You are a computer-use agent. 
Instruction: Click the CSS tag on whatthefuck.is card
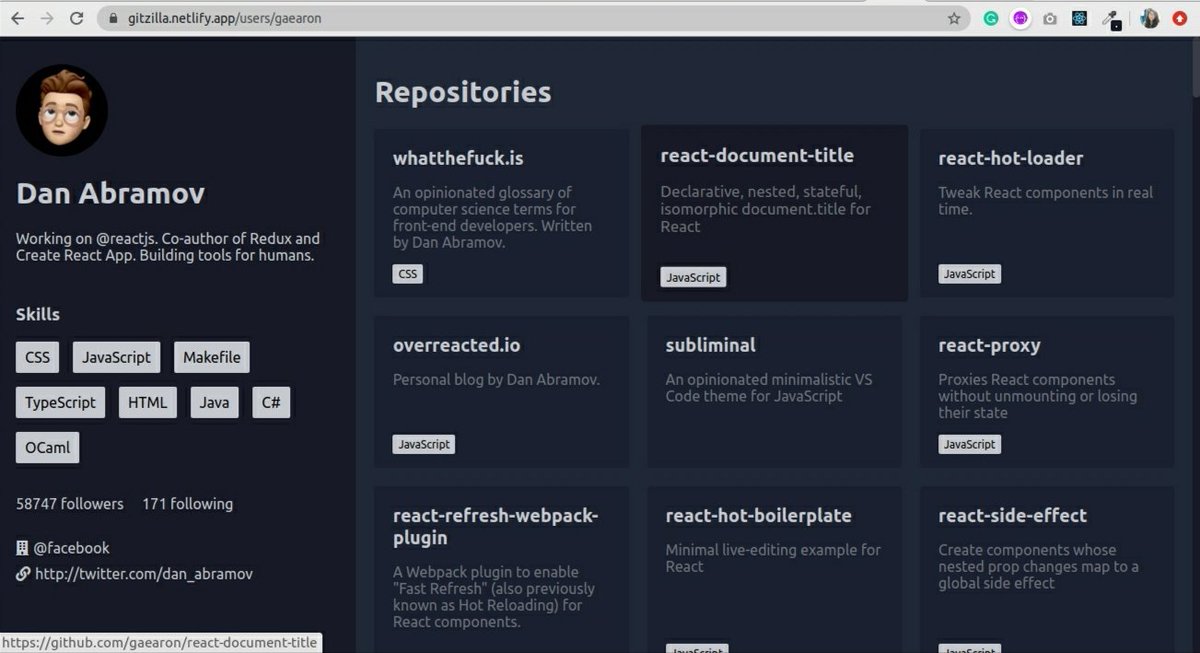408,274
